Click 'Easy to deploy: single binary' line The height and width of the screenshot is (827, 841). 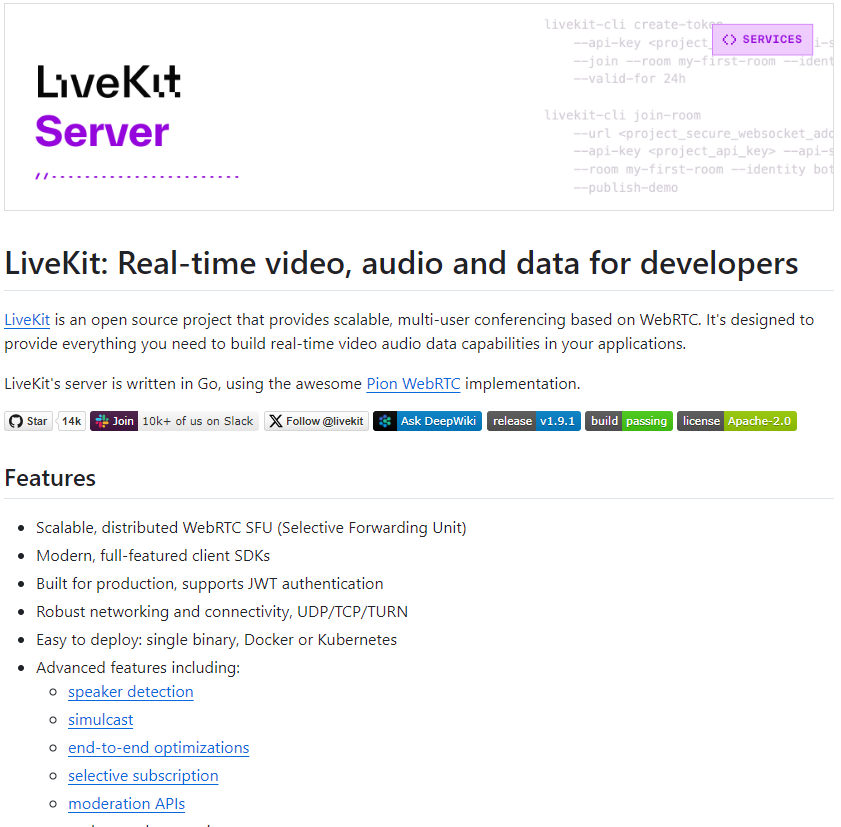click(216, 639)
